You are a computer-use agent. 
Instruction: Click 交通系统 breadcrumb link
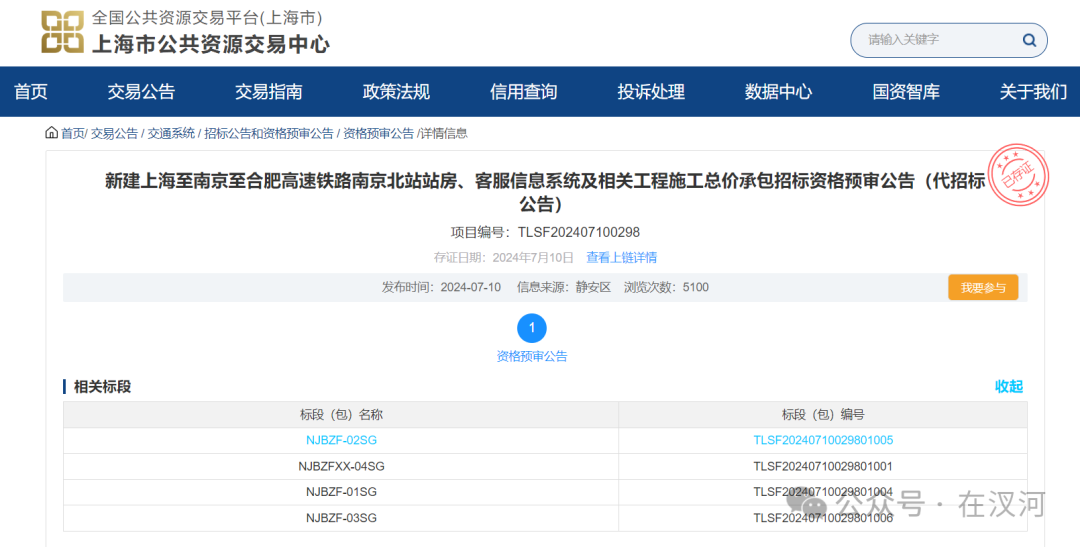click(171, 134)
